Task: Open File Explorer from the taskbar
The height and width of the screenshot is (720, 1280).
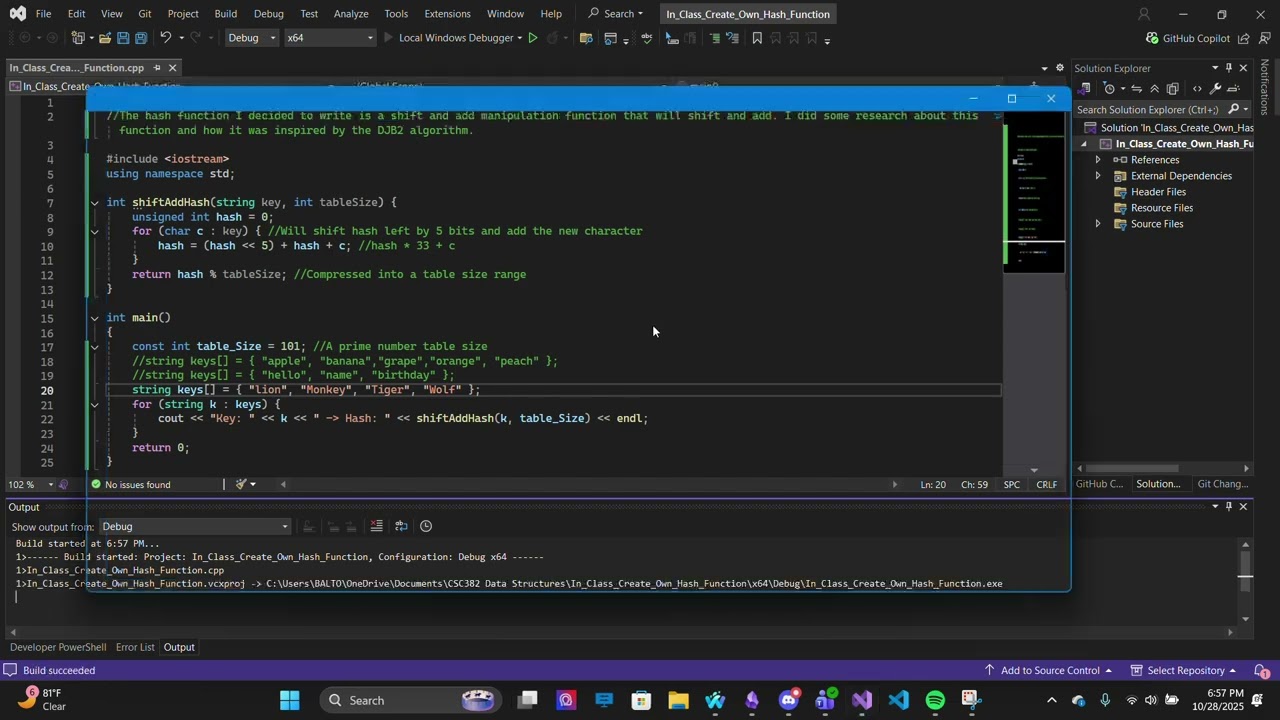Action: tap(678, 700)
